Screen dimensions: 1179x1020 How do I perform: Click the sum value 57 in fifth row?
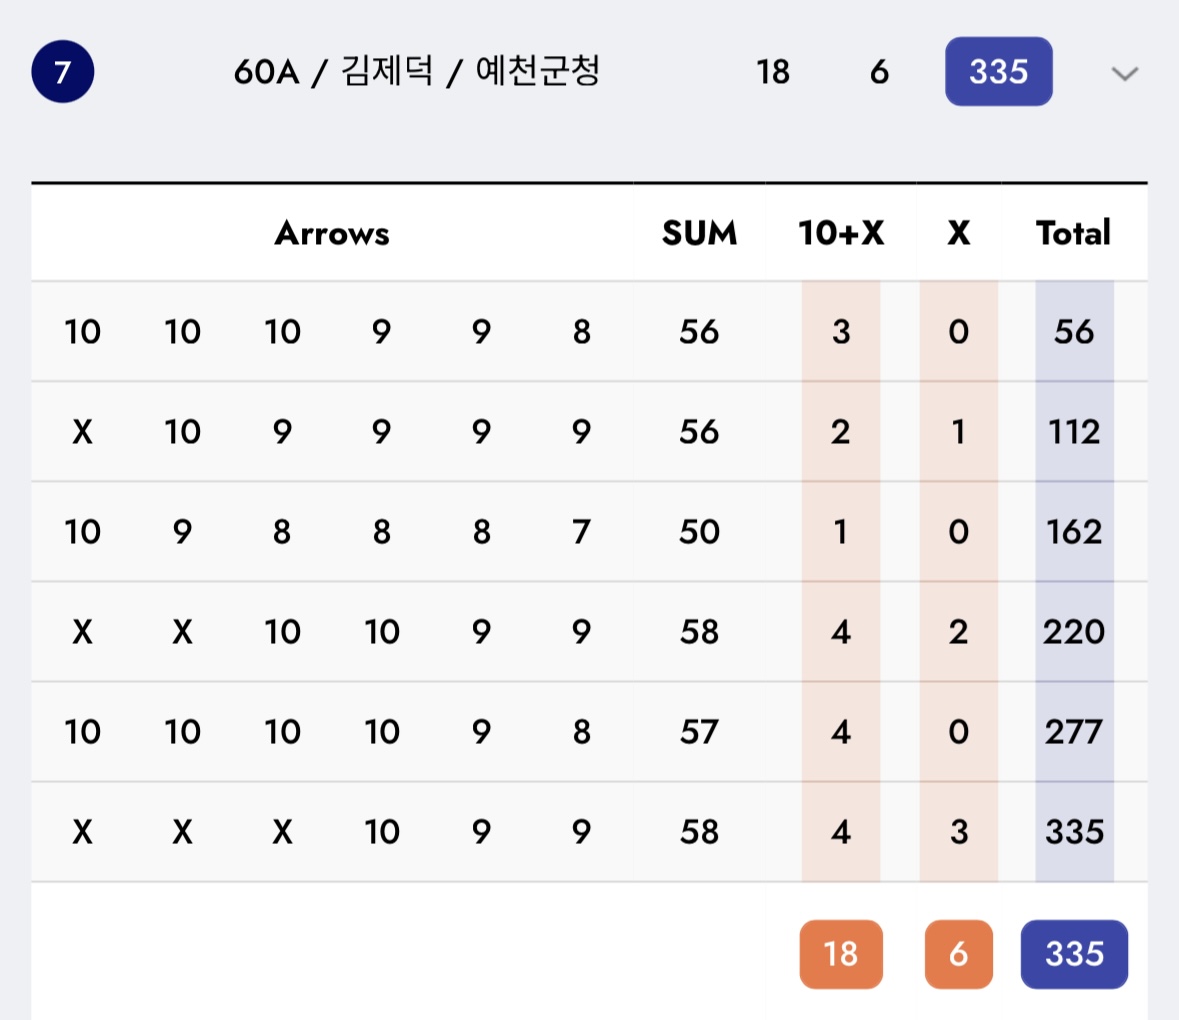699,732
